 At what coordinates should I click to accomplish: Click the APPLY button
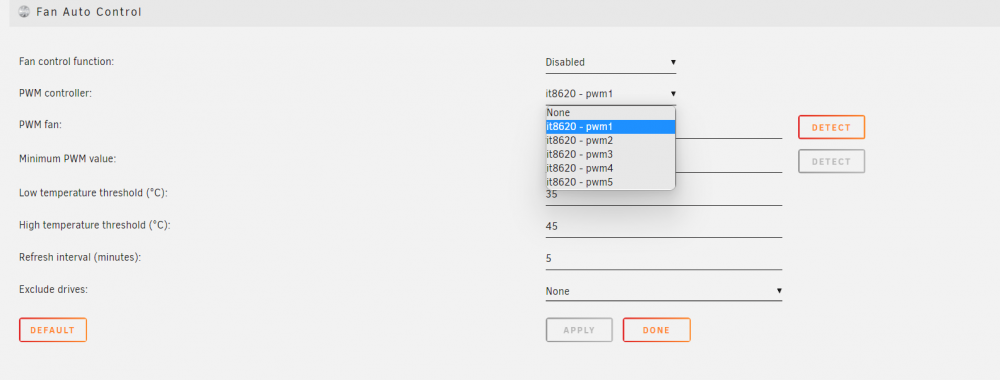[x=579, y=330]
